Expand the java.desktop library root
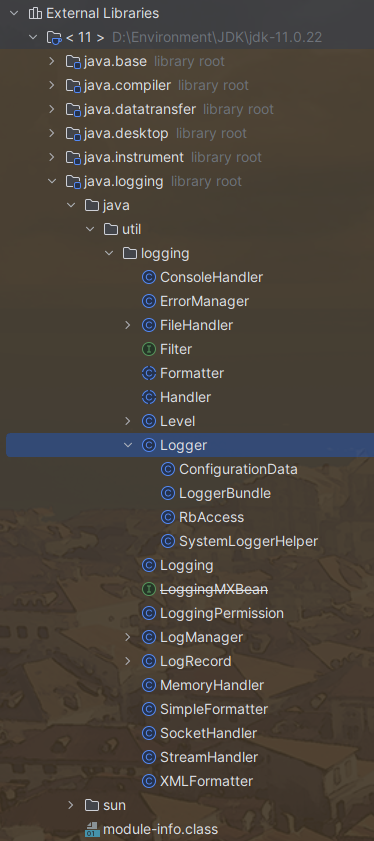 [52, 133]
